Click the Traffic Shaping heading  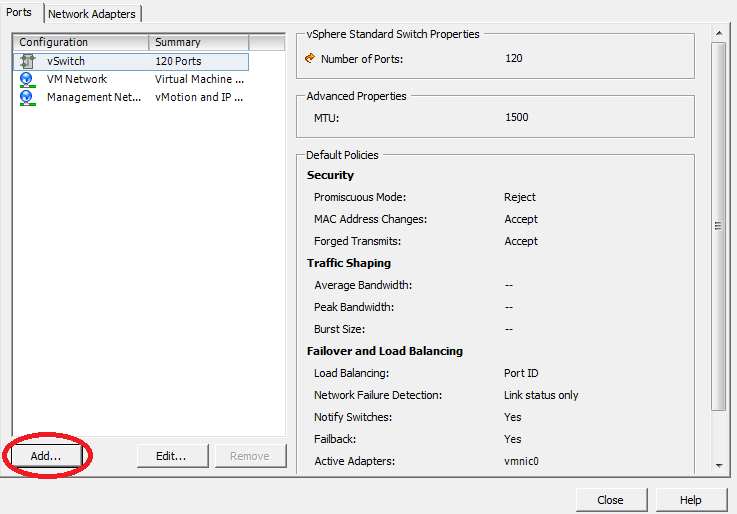pyautogui.click(x=349, y=263)
